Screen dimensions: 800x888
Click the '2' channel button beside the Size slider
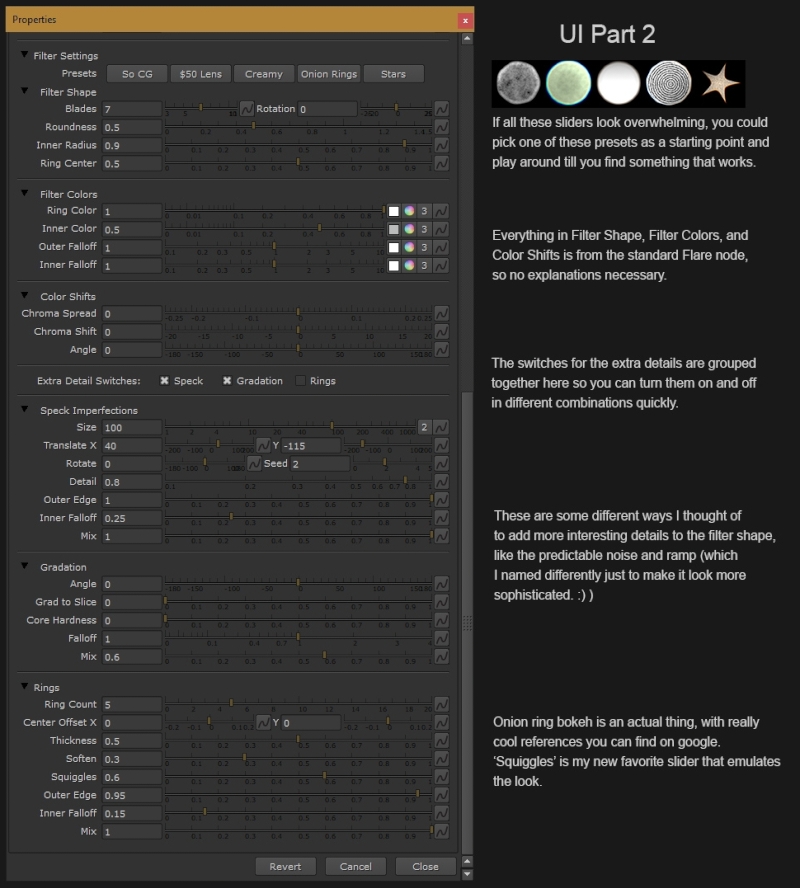[x=424, y=427]
